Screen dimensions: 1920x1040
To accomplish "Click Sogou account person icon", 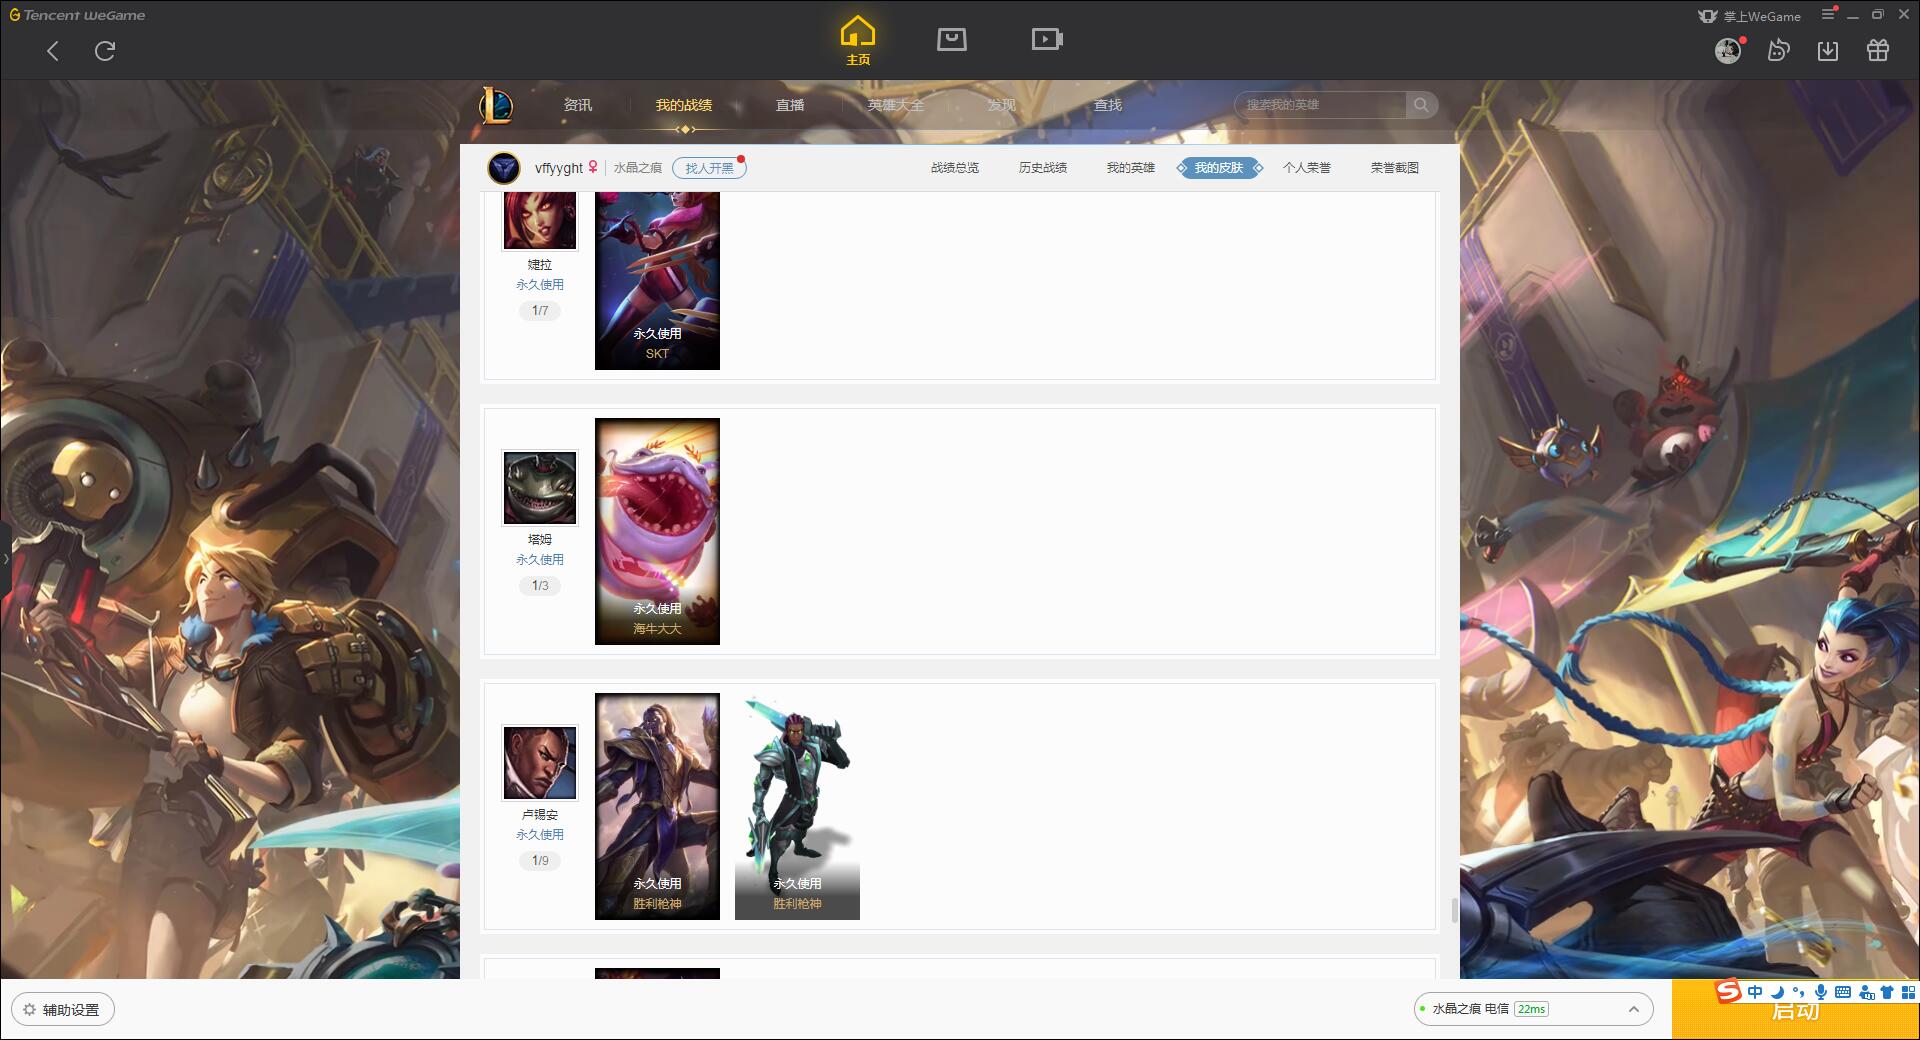I will (x=1866, y=992).
